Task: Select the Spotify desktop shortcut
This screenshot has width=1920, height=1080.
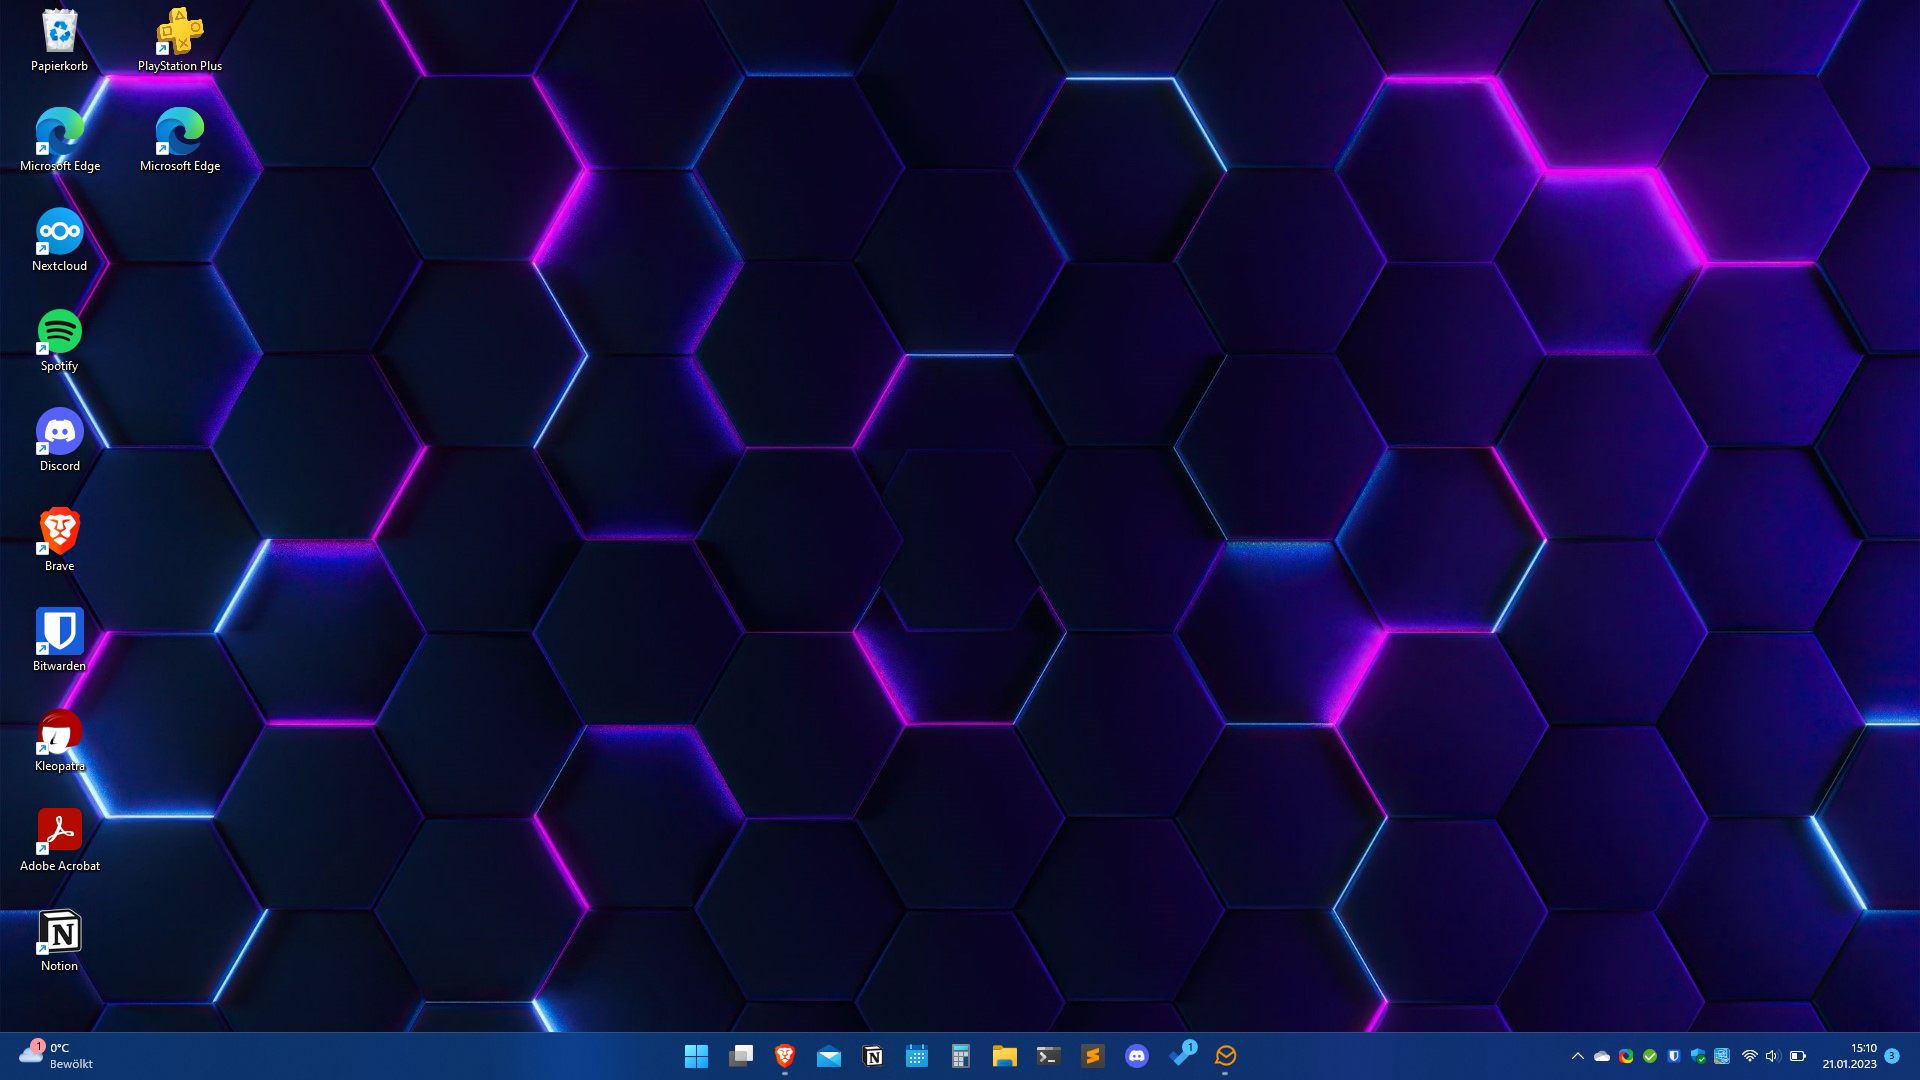Action: pyautogui.click(x=60, y=340)
